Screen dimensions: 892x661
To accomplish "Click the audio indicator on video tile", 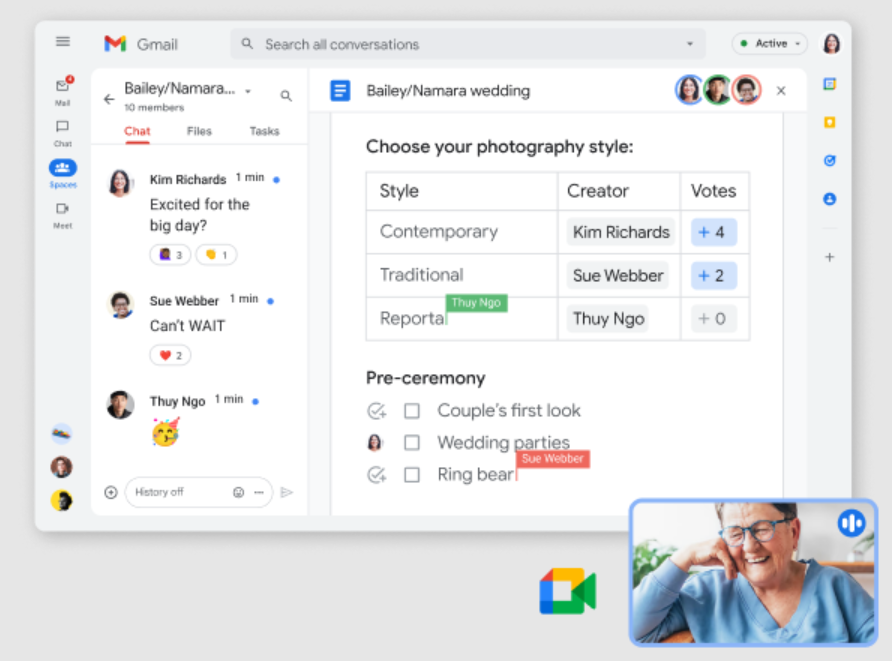I will coord(851,523).
